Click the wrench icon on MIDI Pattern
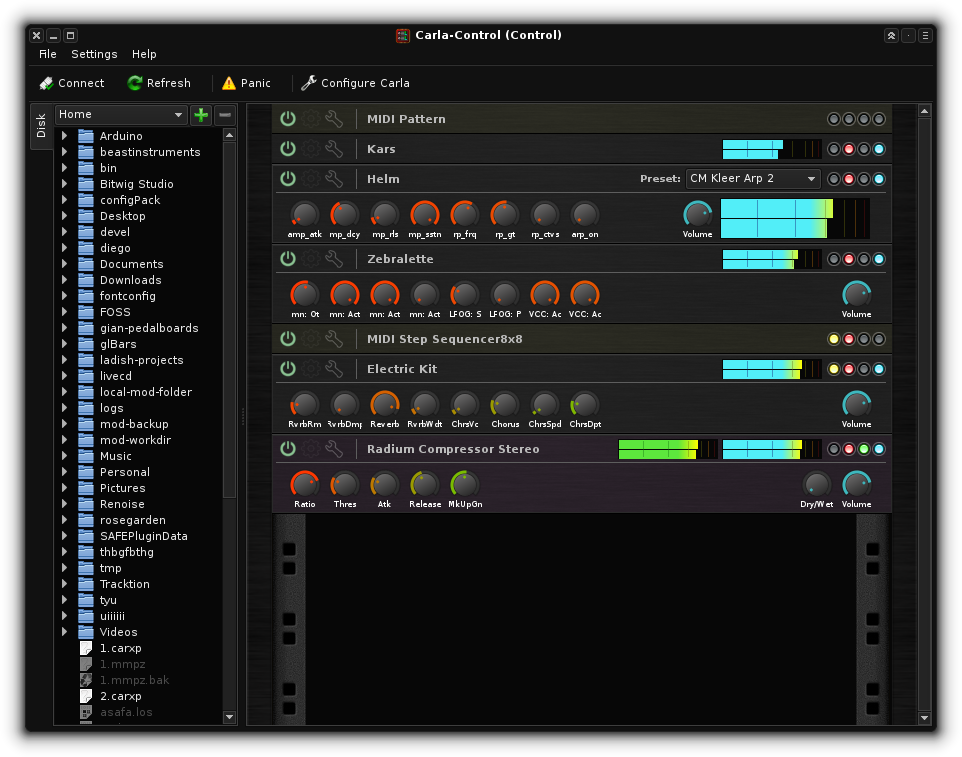Screen dimensions: 962x757 [334, 119]
